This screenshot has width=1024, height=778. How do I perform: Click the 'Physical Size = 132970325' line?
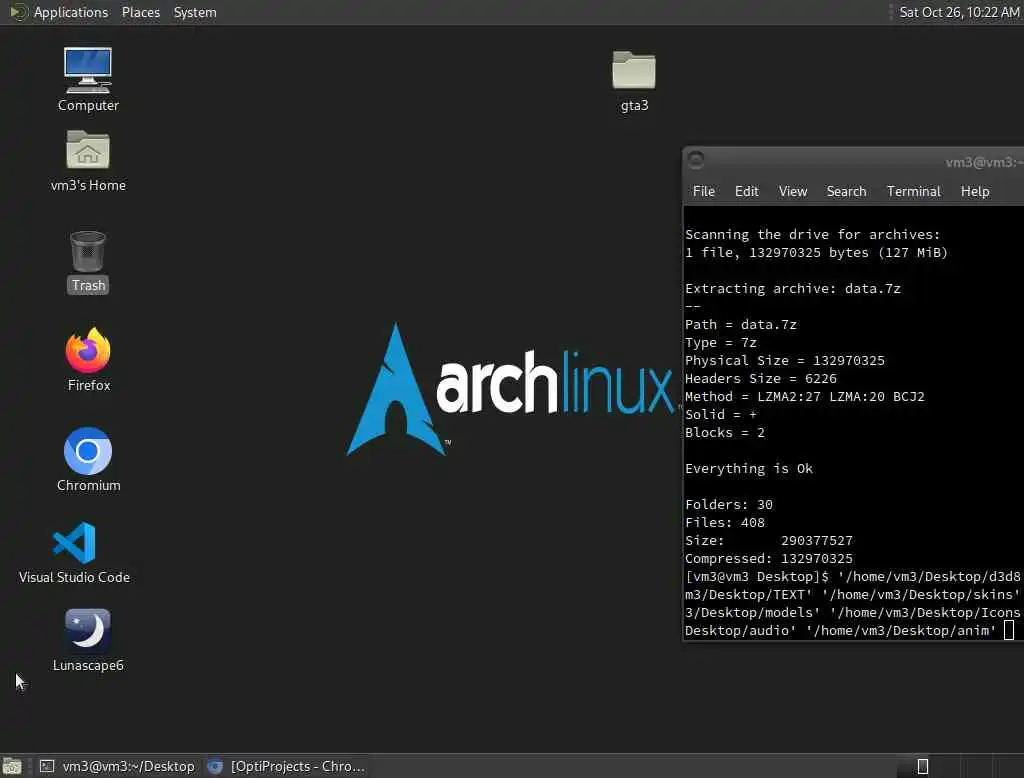pyautogui.click(x=784, y=361)
